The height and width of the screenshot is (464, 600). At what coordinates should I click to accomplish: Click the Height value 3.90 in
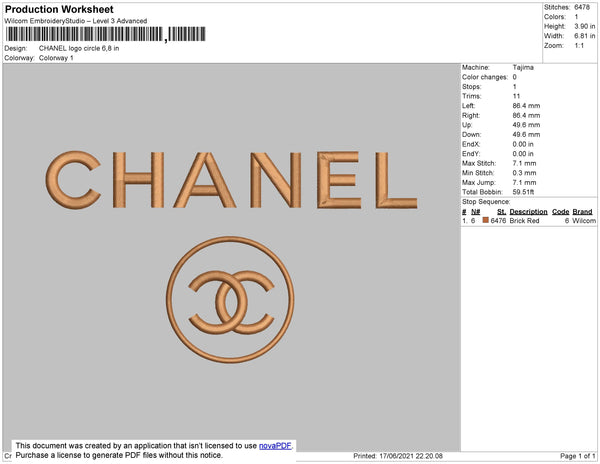click(584, 26)
